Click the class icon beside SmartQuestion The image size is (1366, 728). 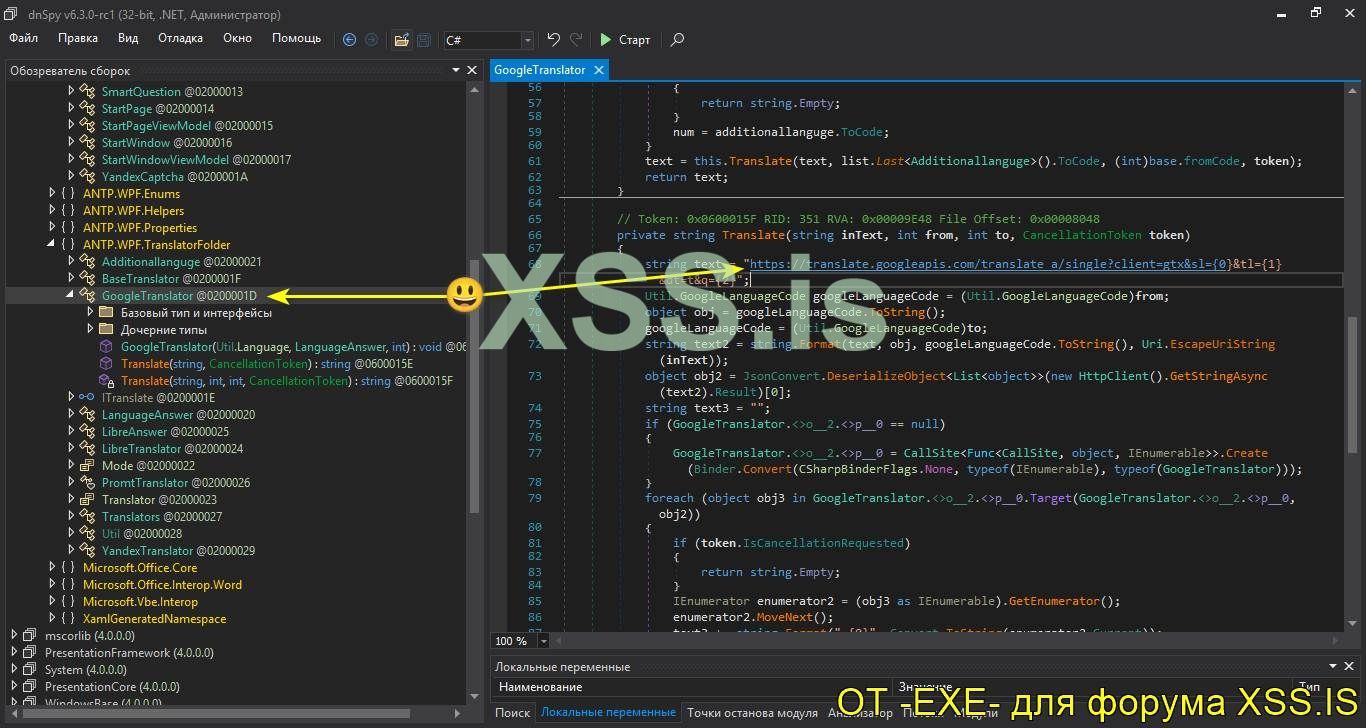(x=87, y=91)
